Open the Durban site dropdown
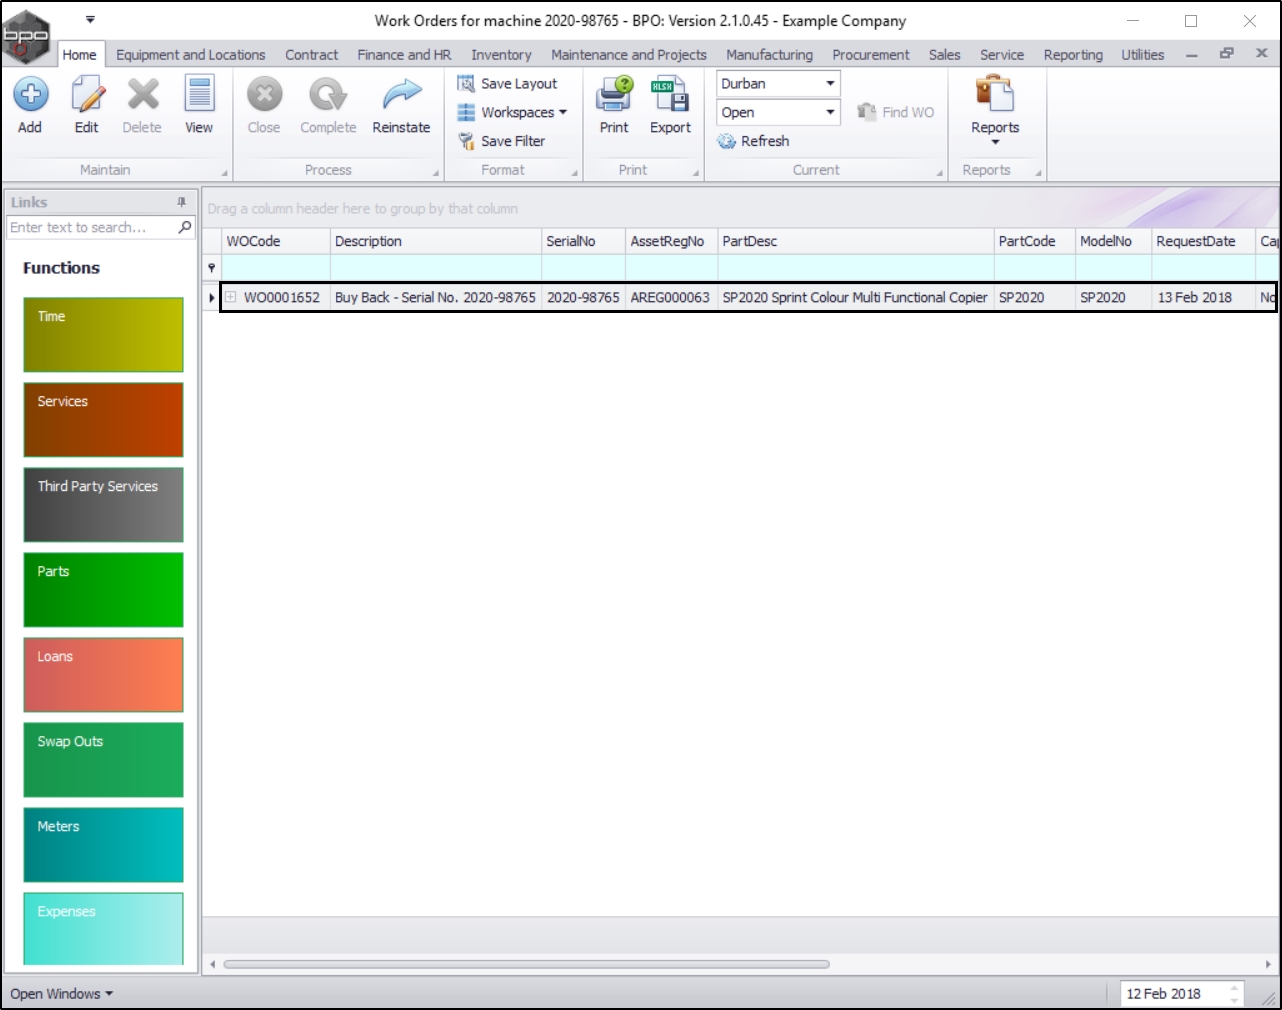The width and height of the screenshot is (1282, 1010). tap(830, 84)
